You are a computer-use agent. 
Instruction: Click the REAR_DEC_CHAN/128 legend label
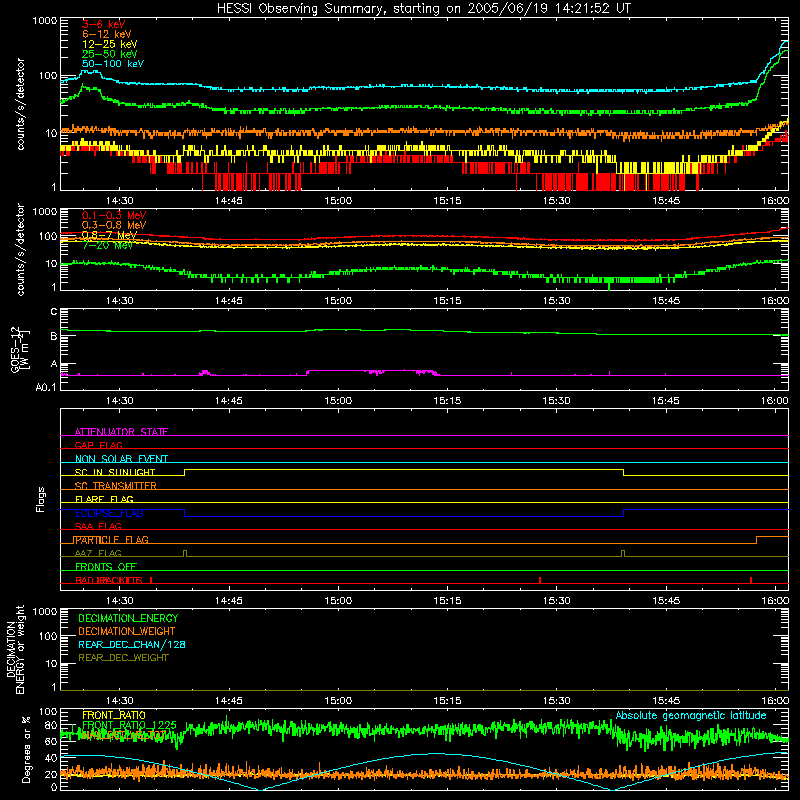(132, 644)
